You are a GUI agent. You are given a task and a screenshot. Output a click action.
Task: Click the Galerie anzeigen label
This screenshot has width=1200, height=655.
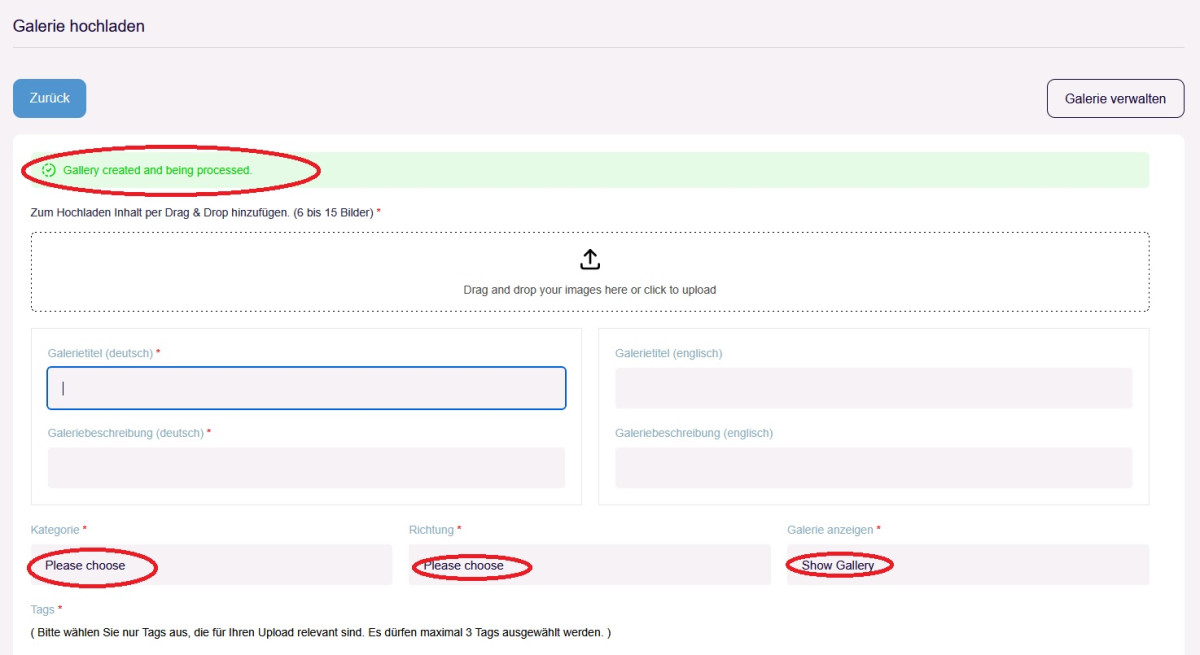830,529
